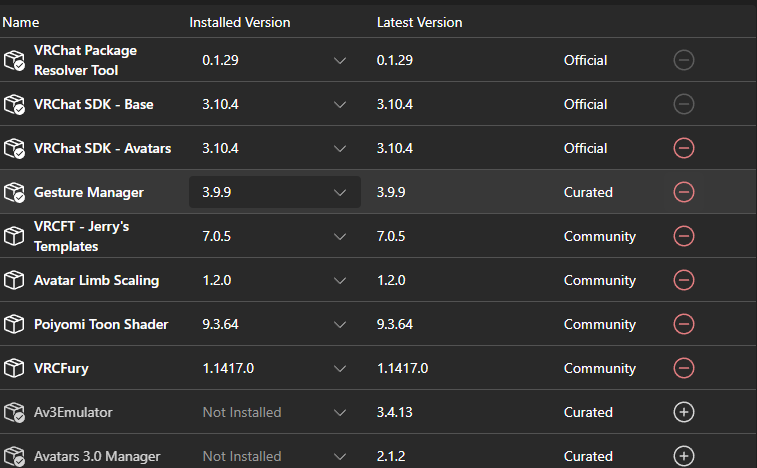Click the Name column header
This screenshot has width=757, height=468.
pyautogui.click(x=21, y=23)
